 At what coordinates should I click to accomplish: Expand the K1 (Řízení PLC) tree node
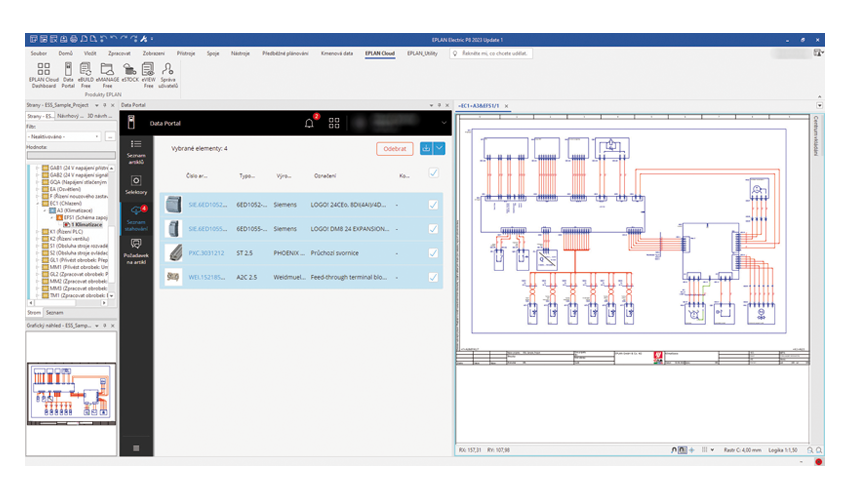click(x=38, y=232)
